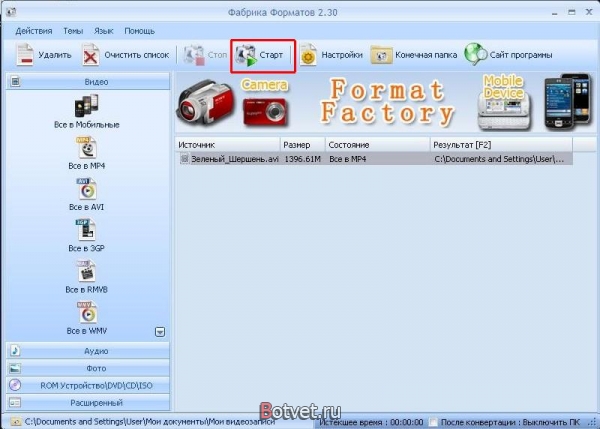This screenshot has width=600, height=429.
Task: Click the Видео panel header icon
Action: click(x=15, y=82)
